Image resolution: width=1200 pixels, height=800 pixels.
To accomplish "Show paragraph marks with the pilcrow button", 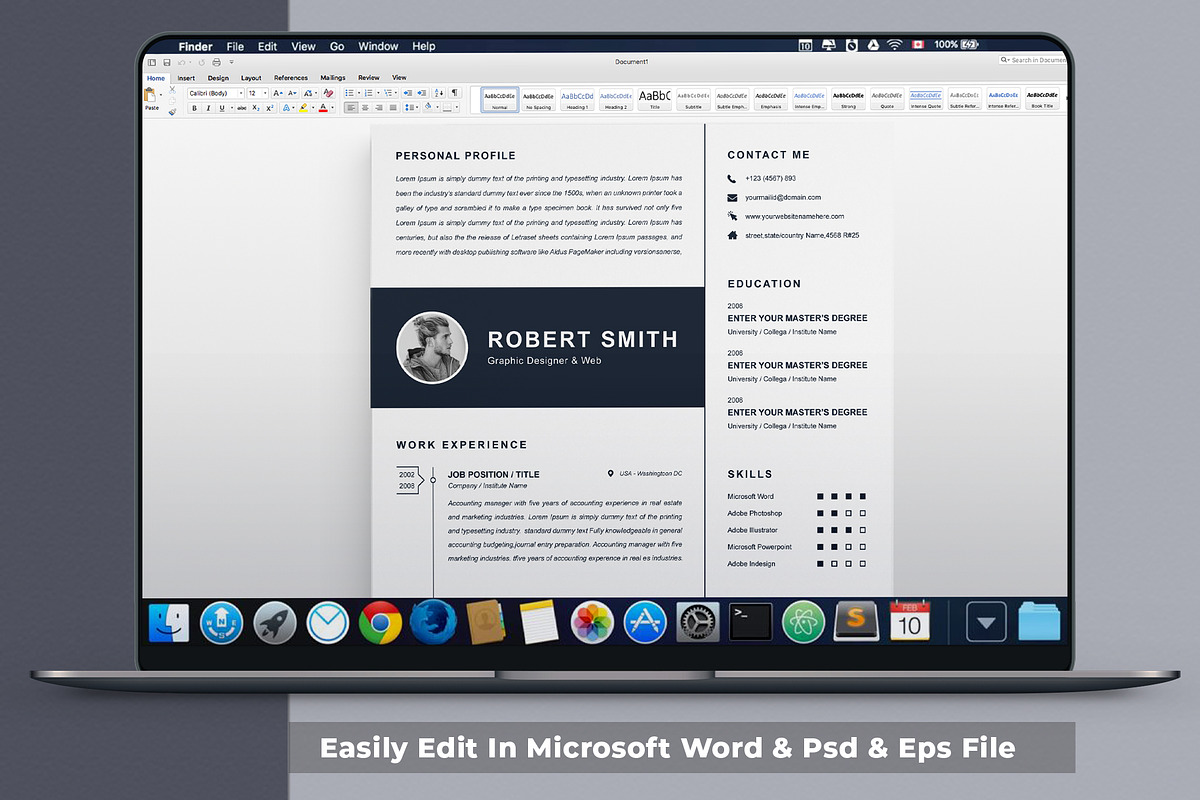I will (x=454, y=93).
